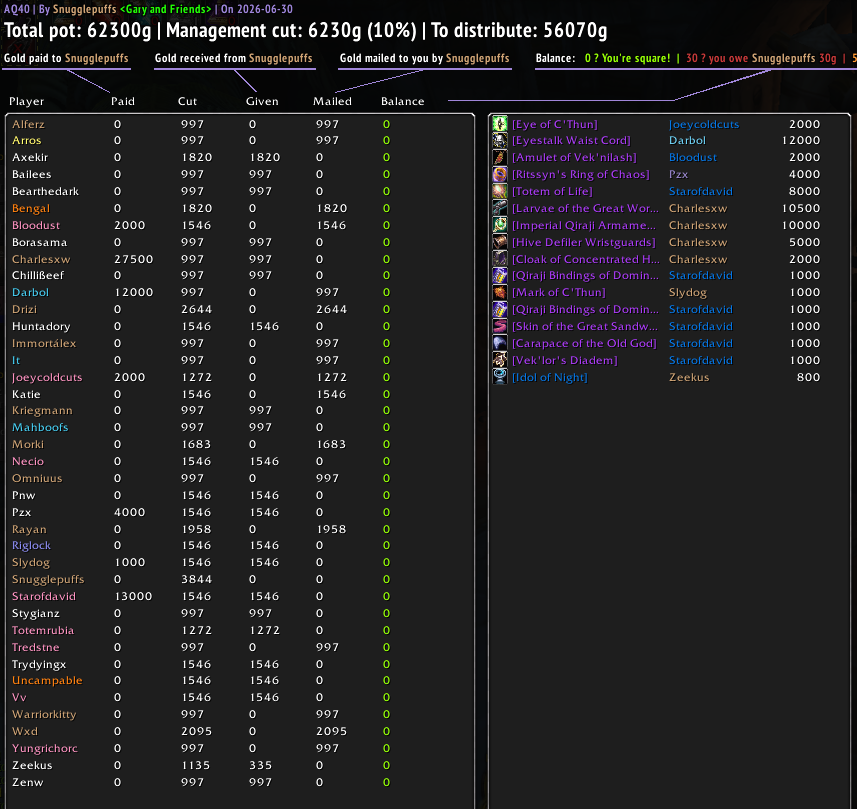Click the 'Gold received from Snugglepuffs' legend
Viewport: 857px width, 809px height.
(x=233, y=58)
